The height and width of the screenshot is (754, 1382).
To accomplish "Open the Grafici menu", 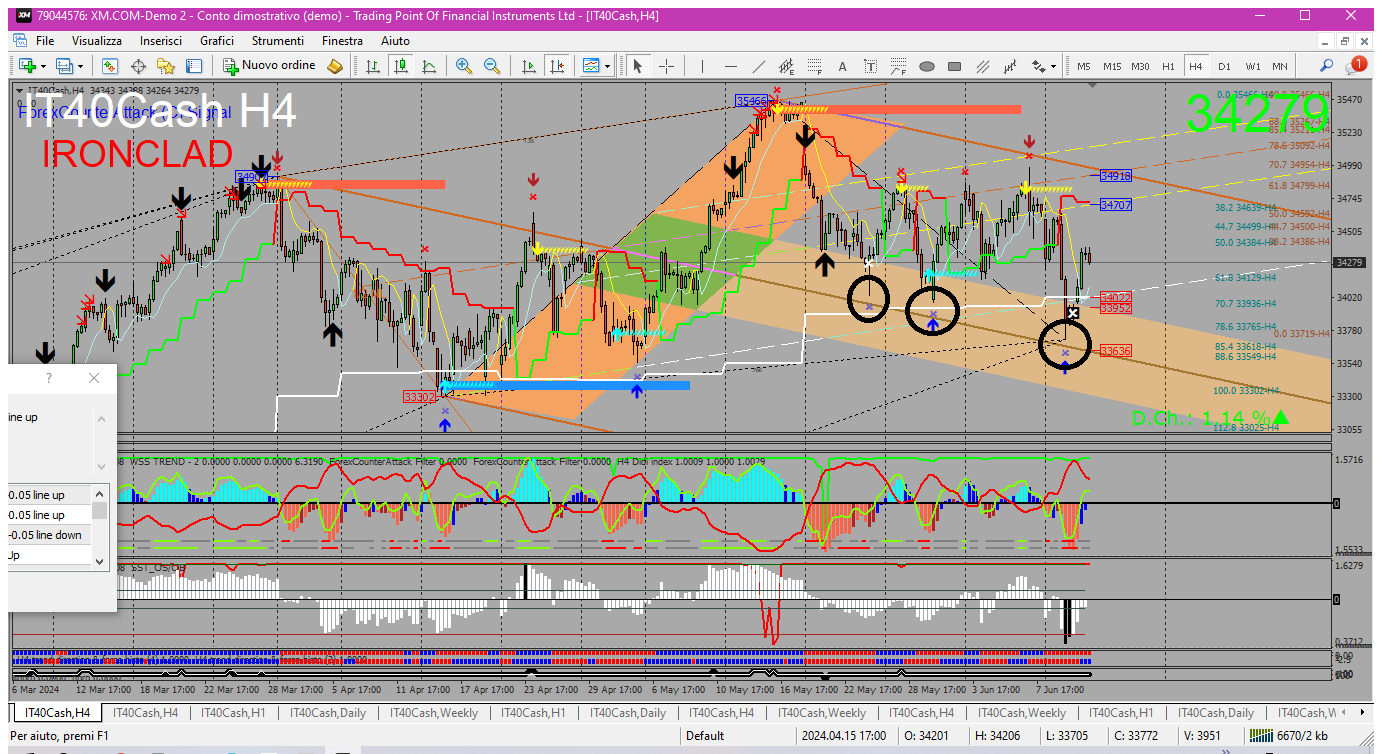I will 217,41.
